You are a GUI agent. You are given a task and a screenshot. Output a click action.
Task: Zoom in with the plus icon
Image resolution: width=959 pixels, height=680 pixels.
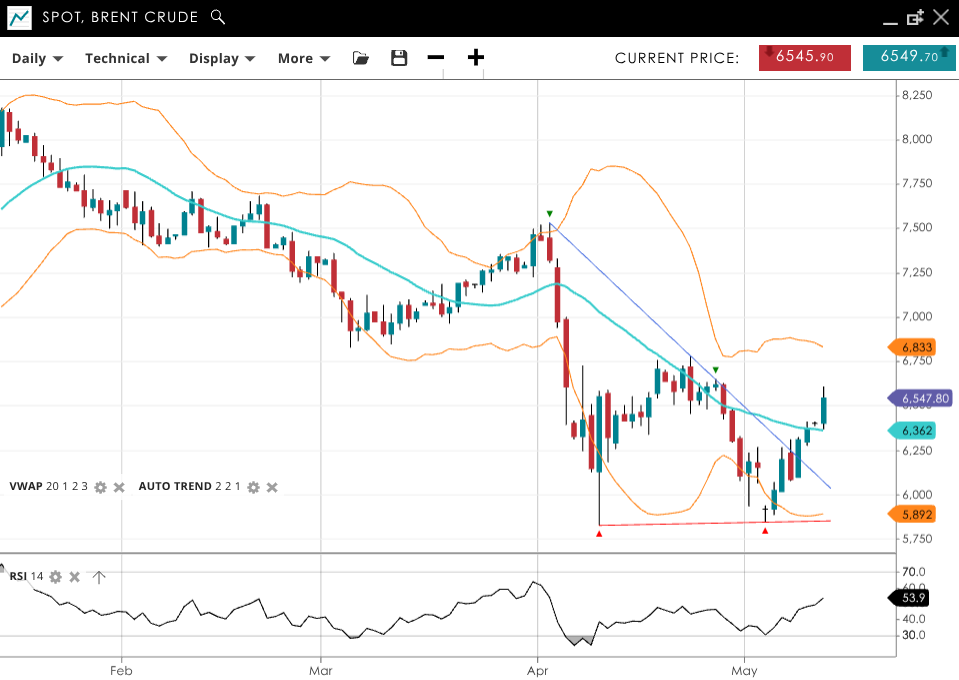[476, 58]
